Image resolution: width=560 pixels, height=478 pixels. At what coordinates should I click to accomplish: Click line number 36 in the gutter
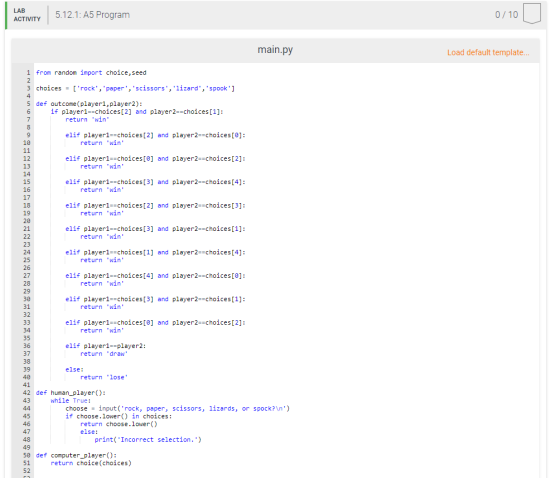click(x=27, y=346)
